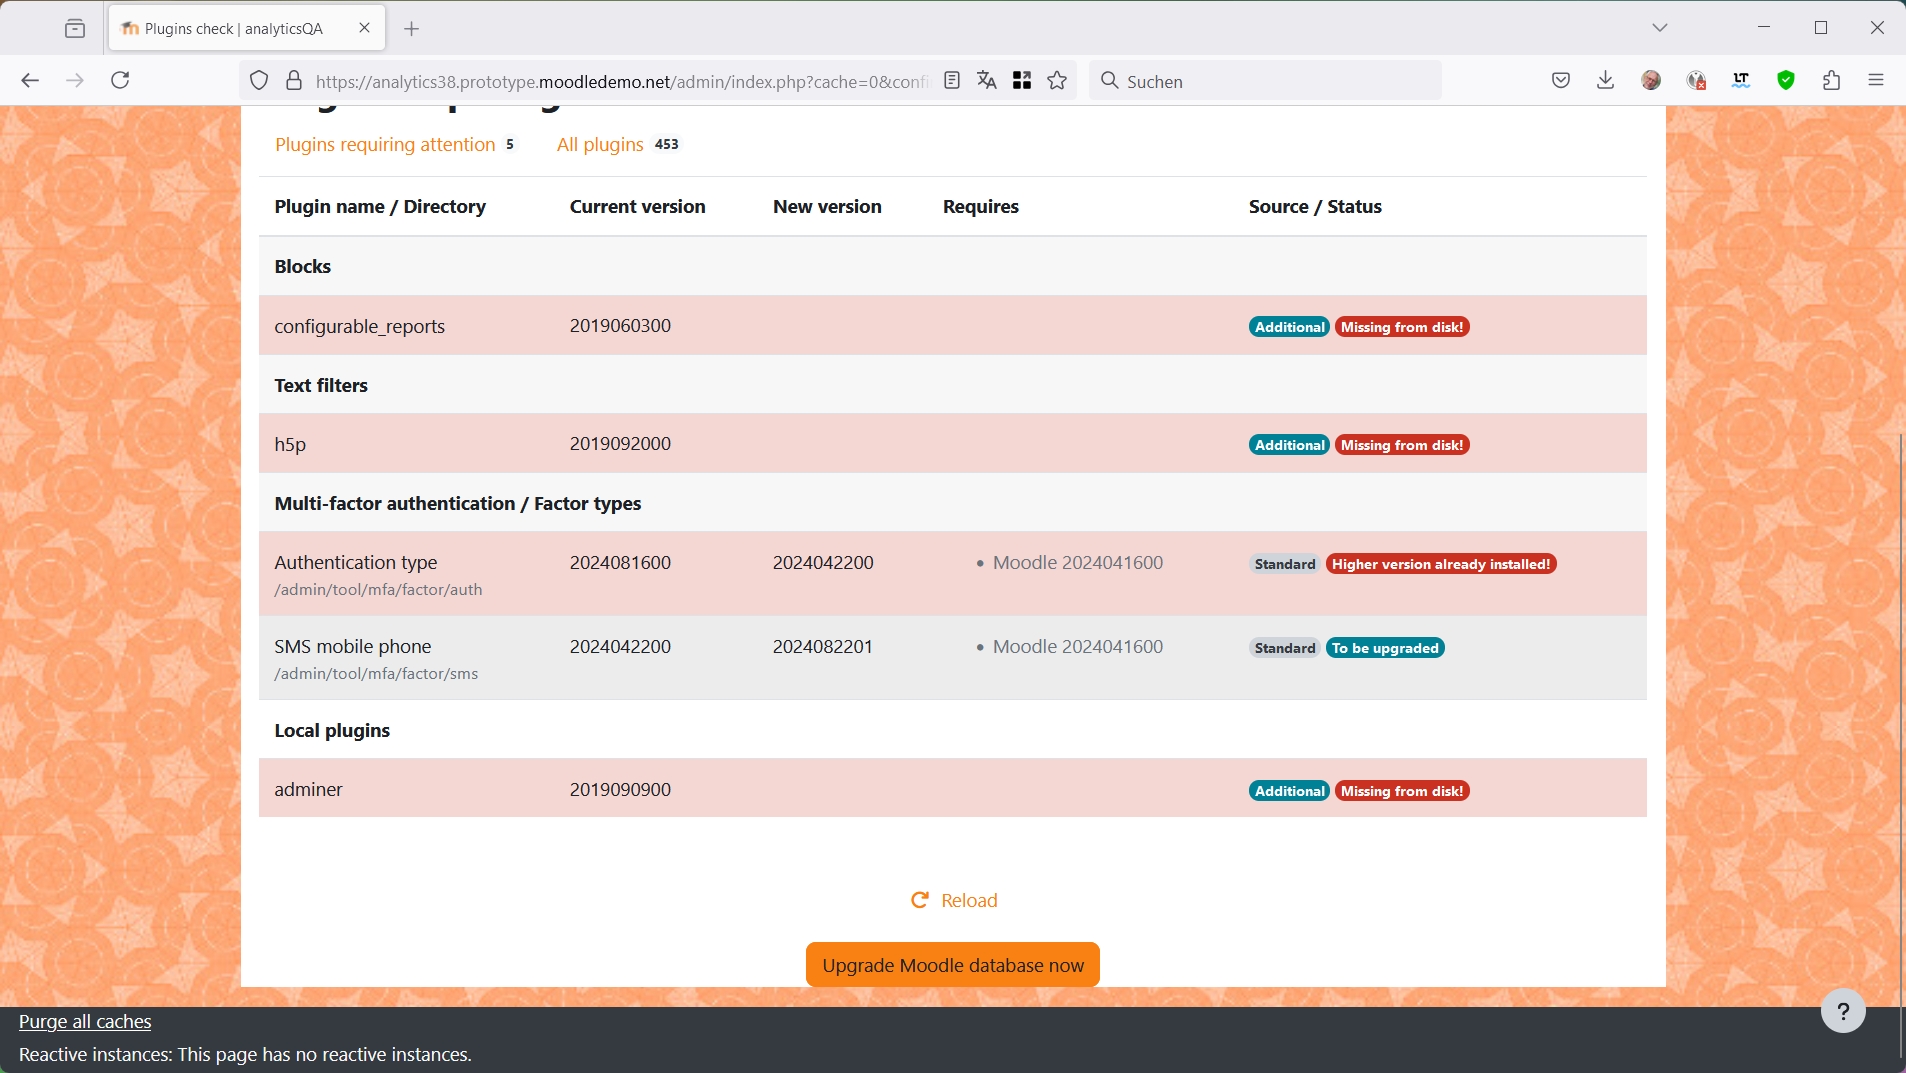Close the Plugins check tab
The height and width of the screenshot is (1073, 1906).
click(364, 28)
